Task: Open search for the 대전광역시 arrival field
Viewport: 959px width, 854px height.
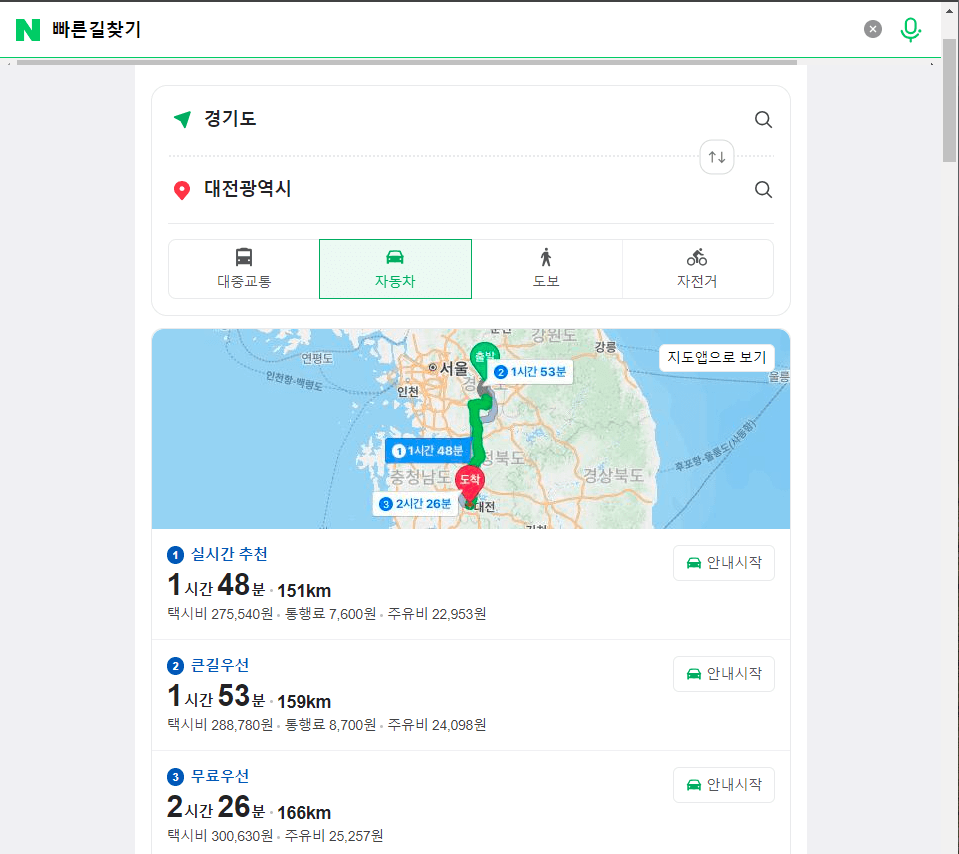Action: pyautogui.click(x=763, y=189)
